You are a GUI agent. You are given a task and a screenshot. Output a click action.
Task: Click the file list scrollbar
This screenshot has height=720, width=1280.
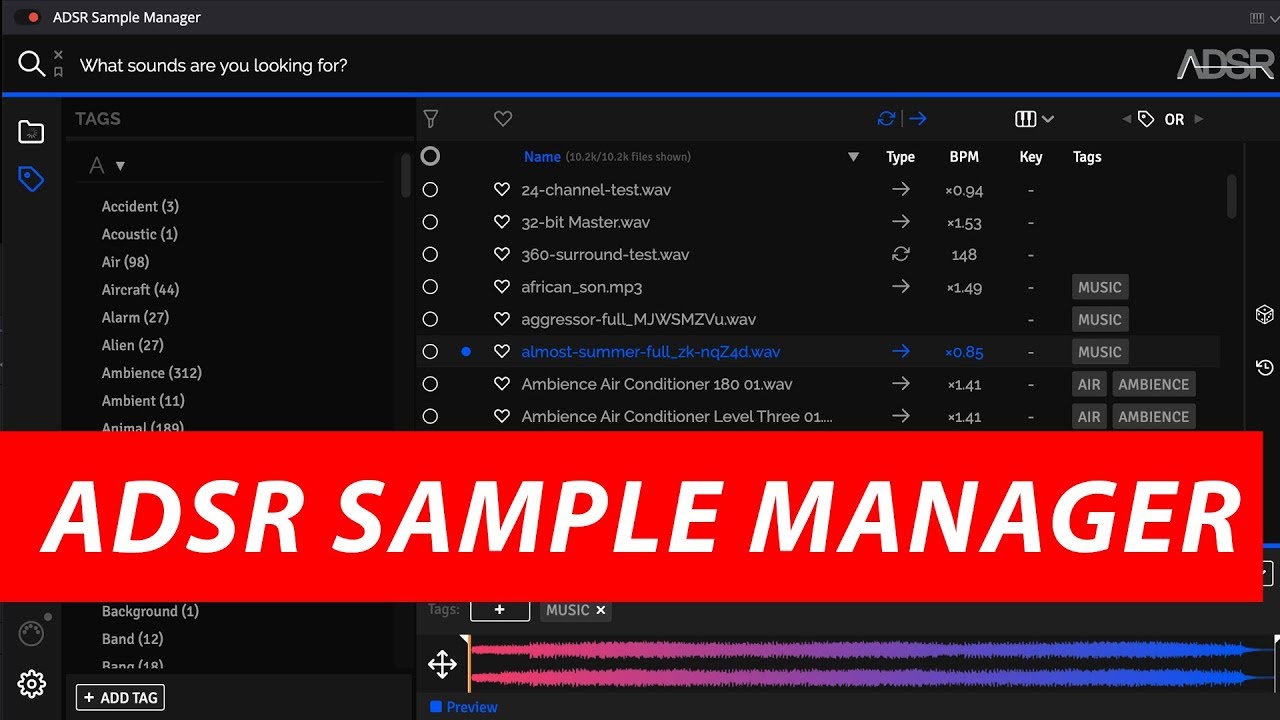pyautogui.click(x=1232, y=196)
